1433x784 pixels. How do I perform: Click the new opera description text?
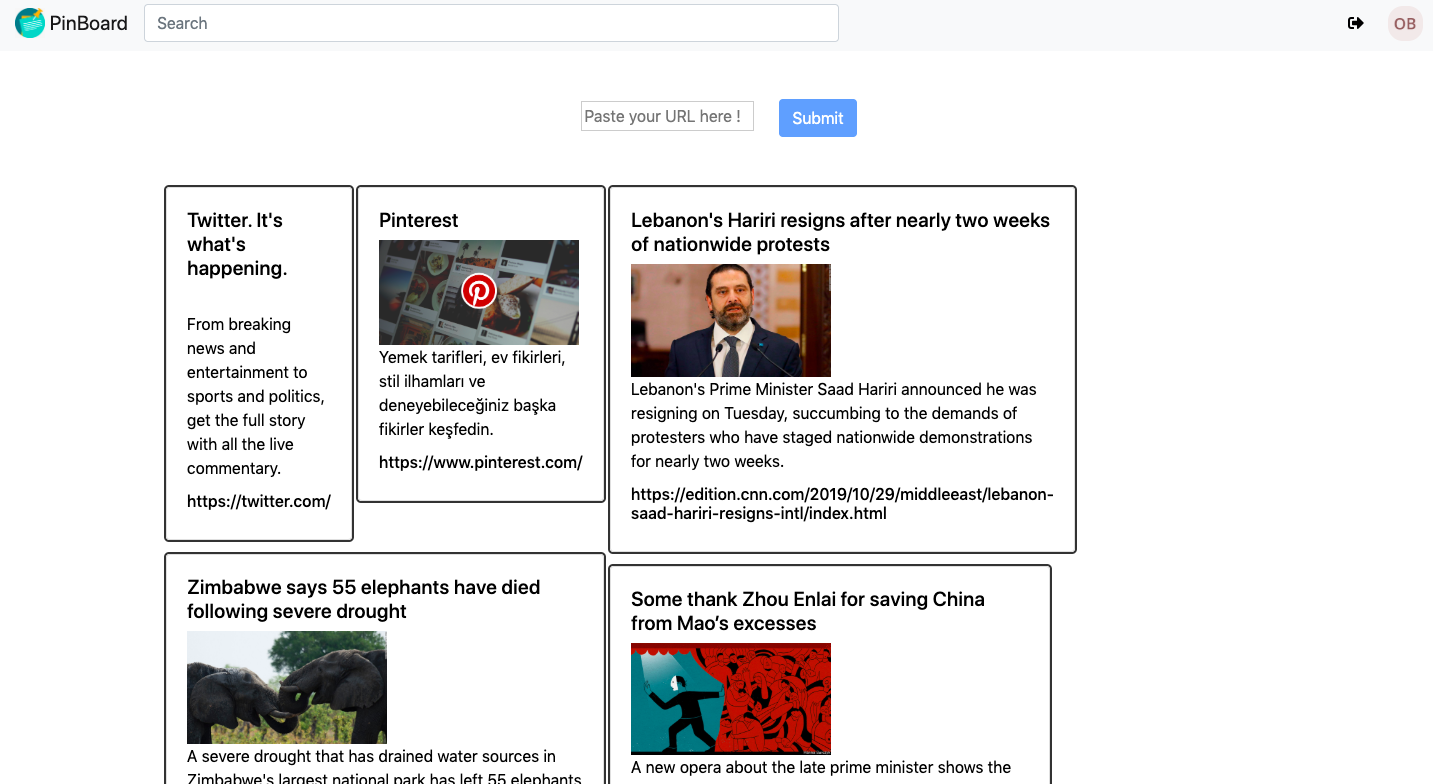(x=821, y=768)
